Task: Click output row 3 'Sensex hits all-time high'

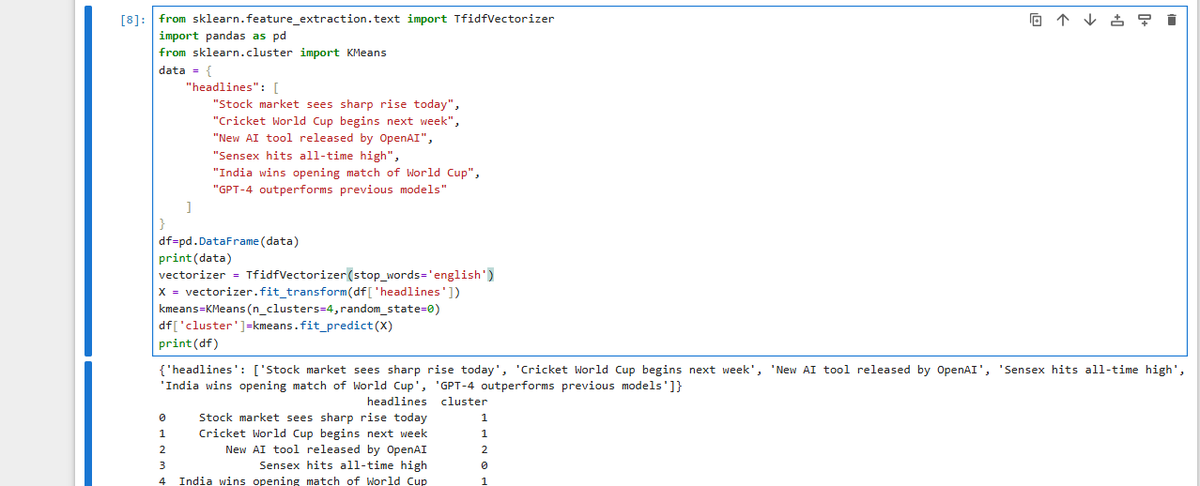Action: click(343, 465)
